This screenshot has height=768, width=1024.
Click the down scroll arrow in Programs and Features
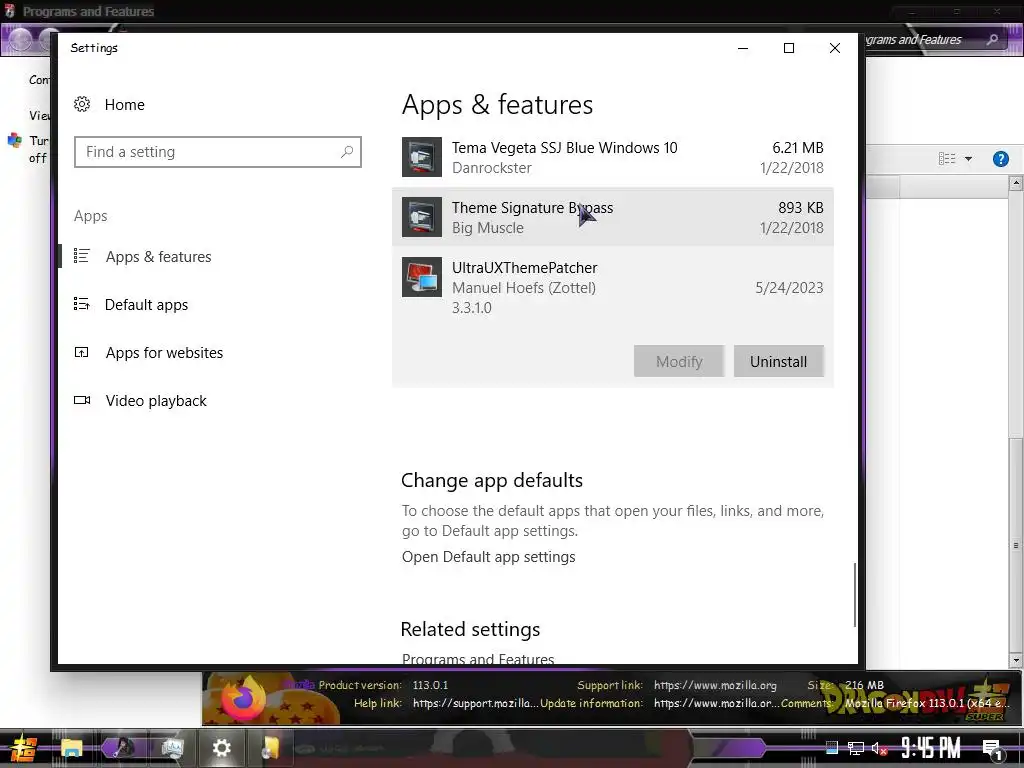point(1016,660)
